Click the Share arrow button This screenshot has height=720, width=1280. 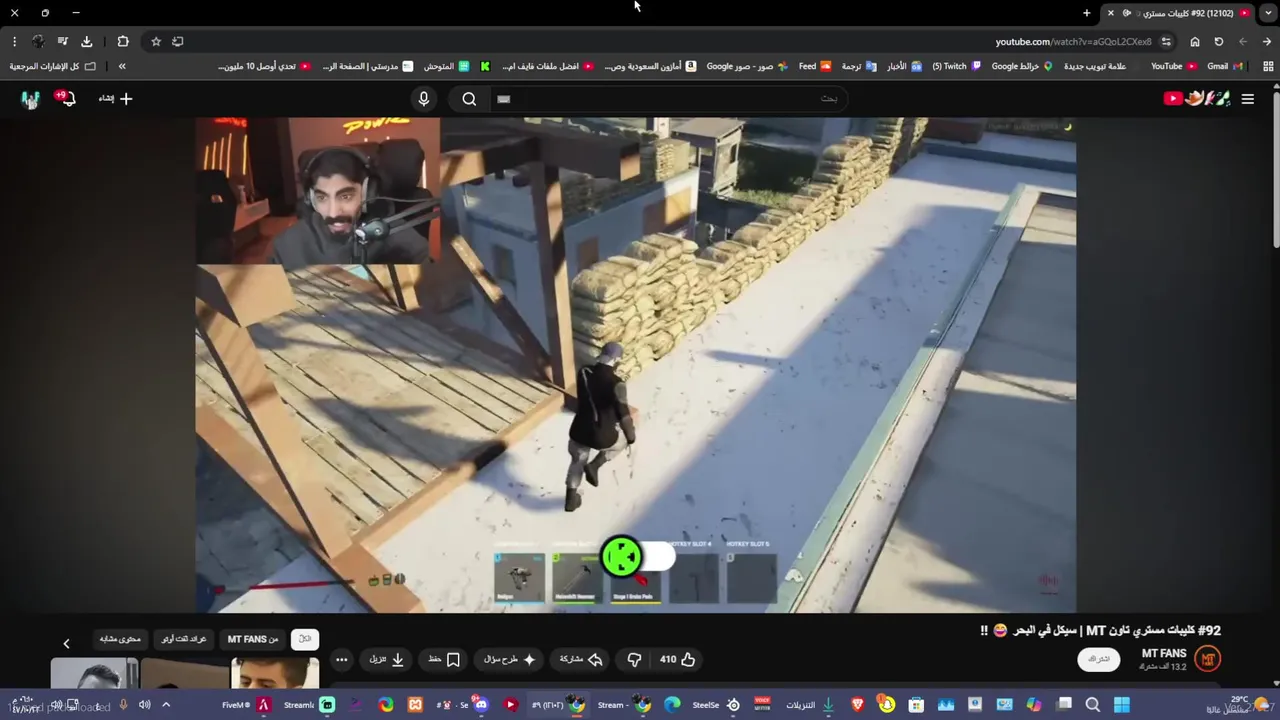tap(581, 659)
